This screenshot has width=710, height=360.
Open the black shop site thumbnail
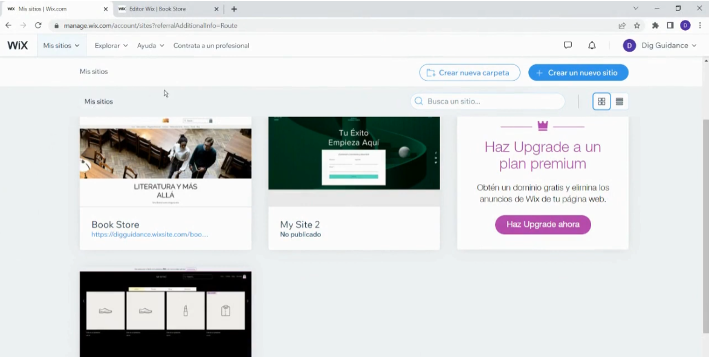point(166,314)
